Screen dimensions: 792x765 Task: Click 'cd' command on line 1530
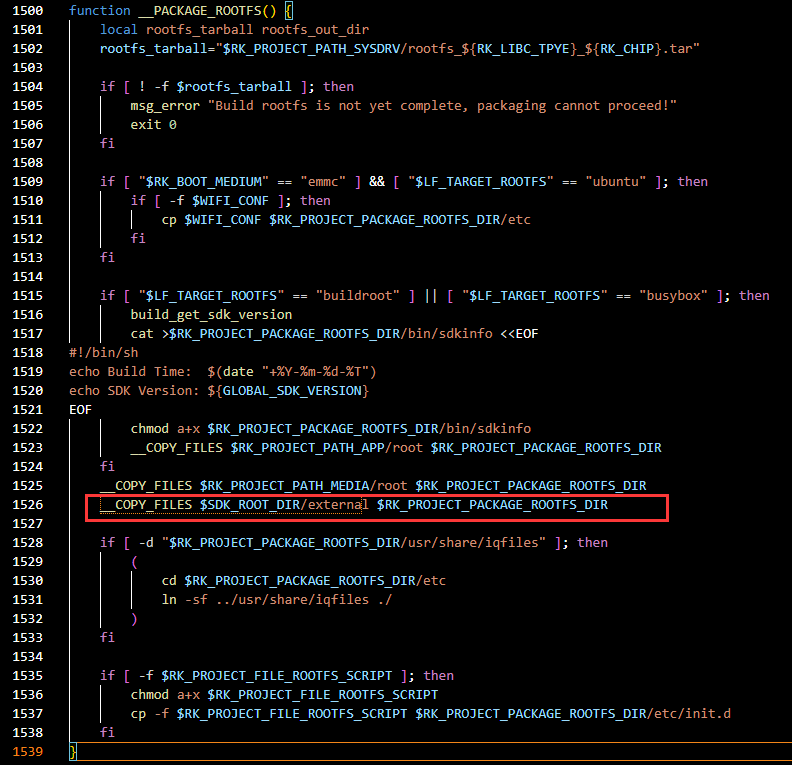pos(169,581)
